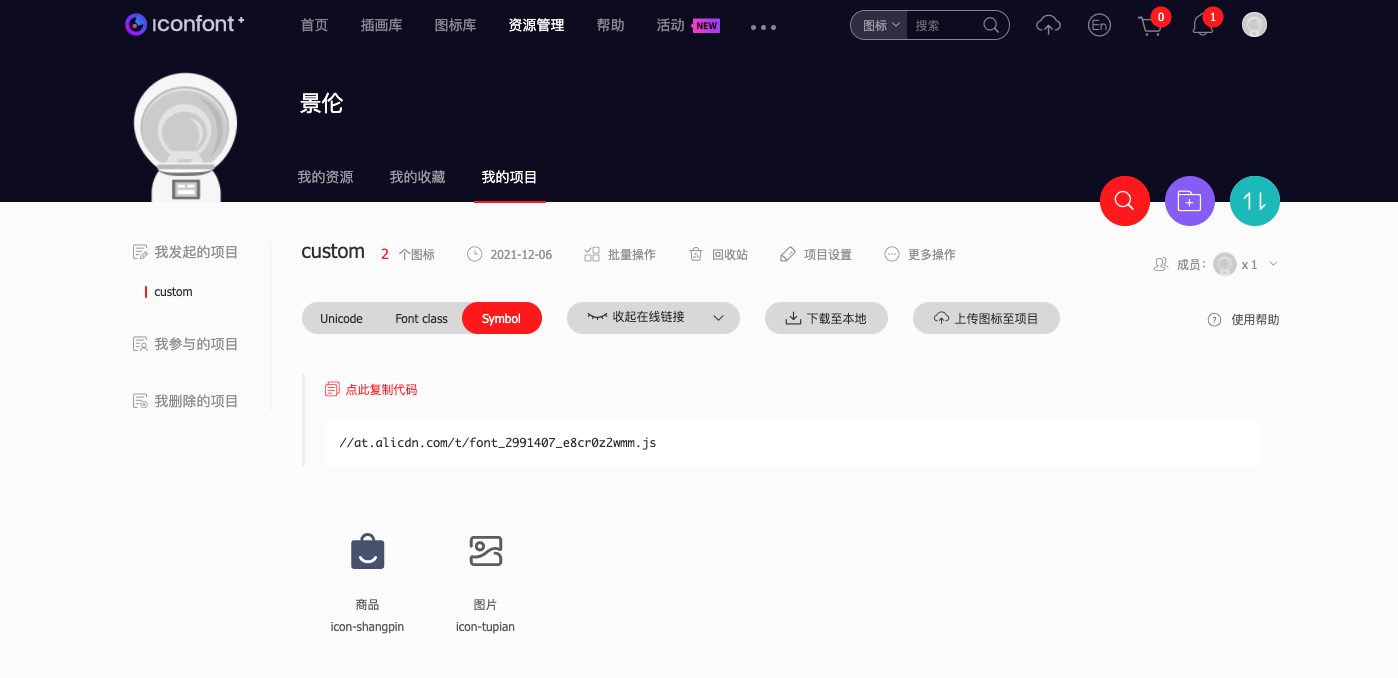Open 活动 NEW in navigation

688,25
